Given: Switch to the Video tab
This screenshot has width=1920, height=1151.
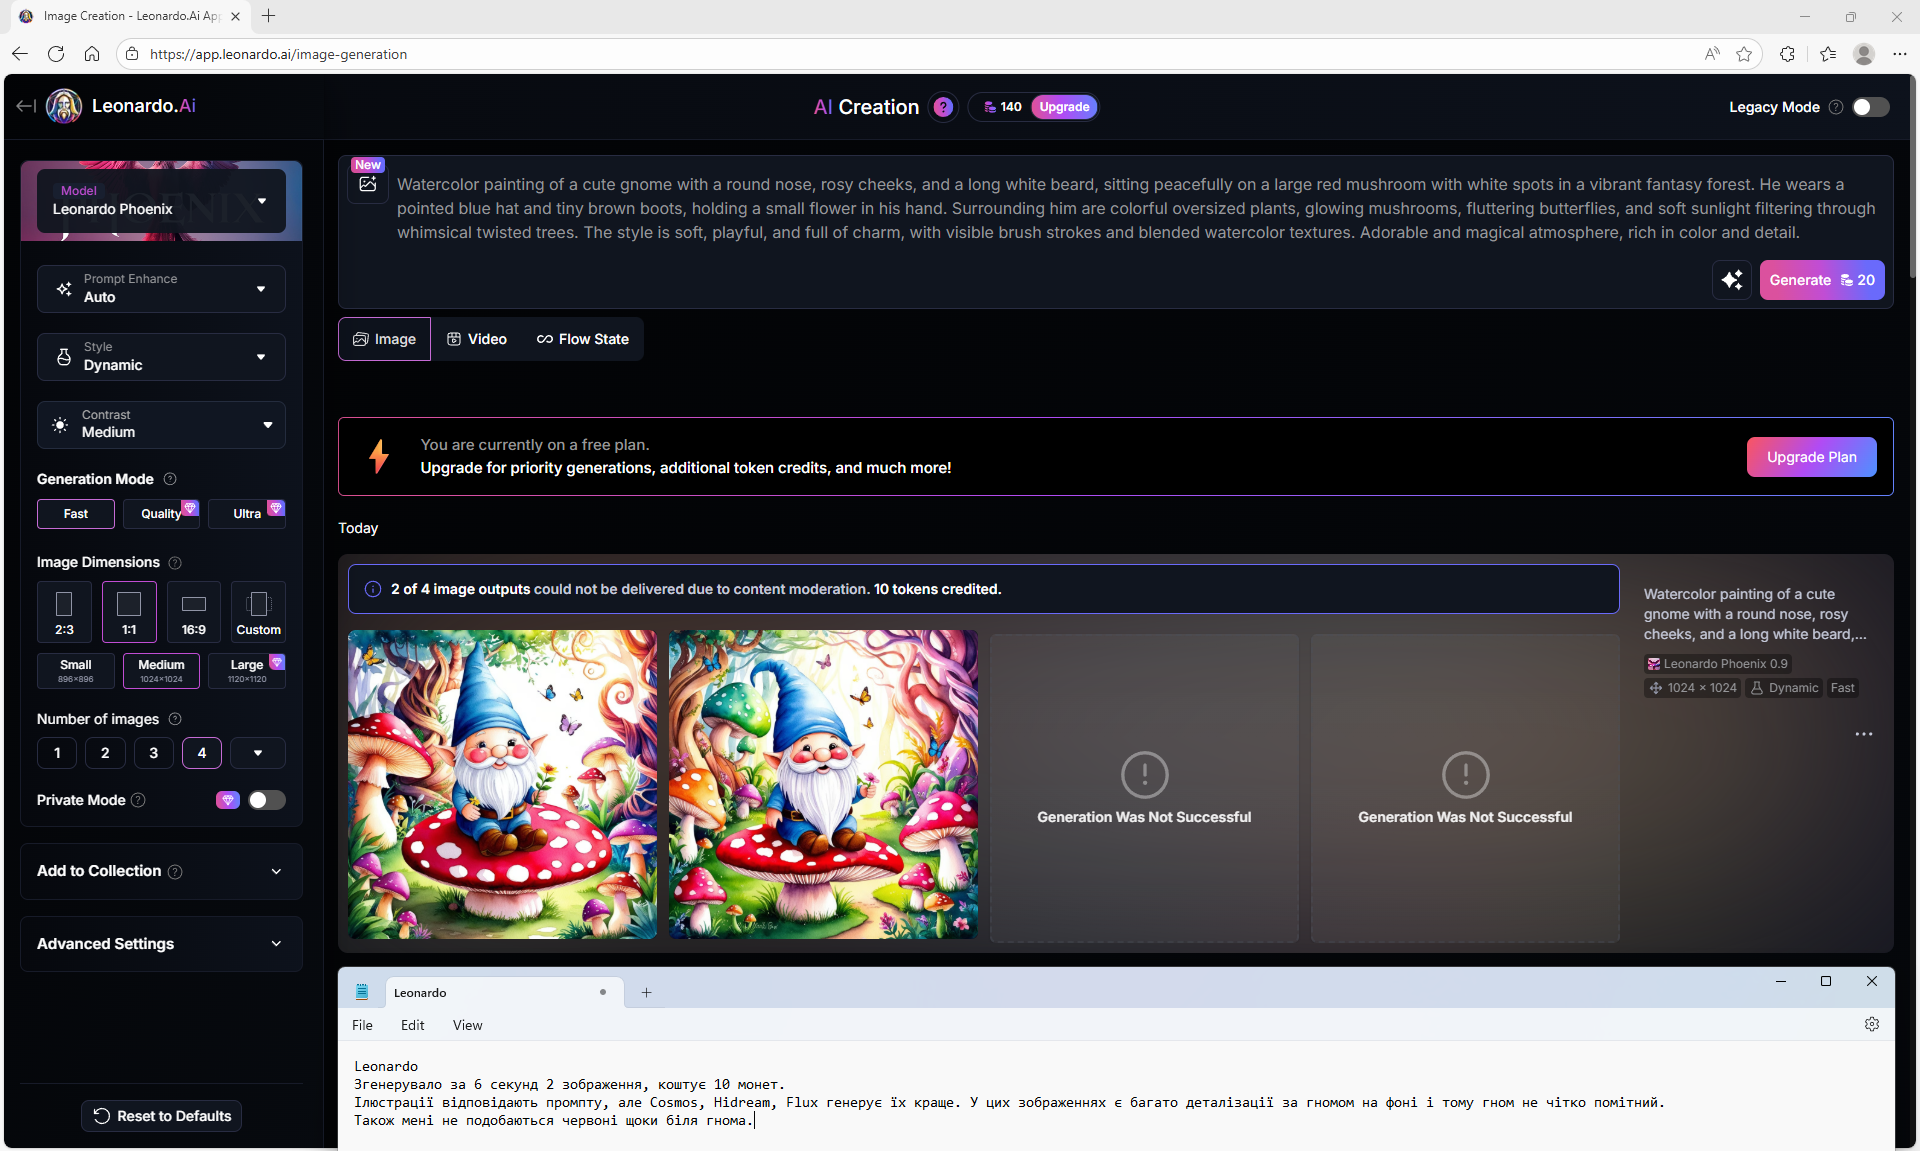Looking at the screenshot, I should coord(477,339).
